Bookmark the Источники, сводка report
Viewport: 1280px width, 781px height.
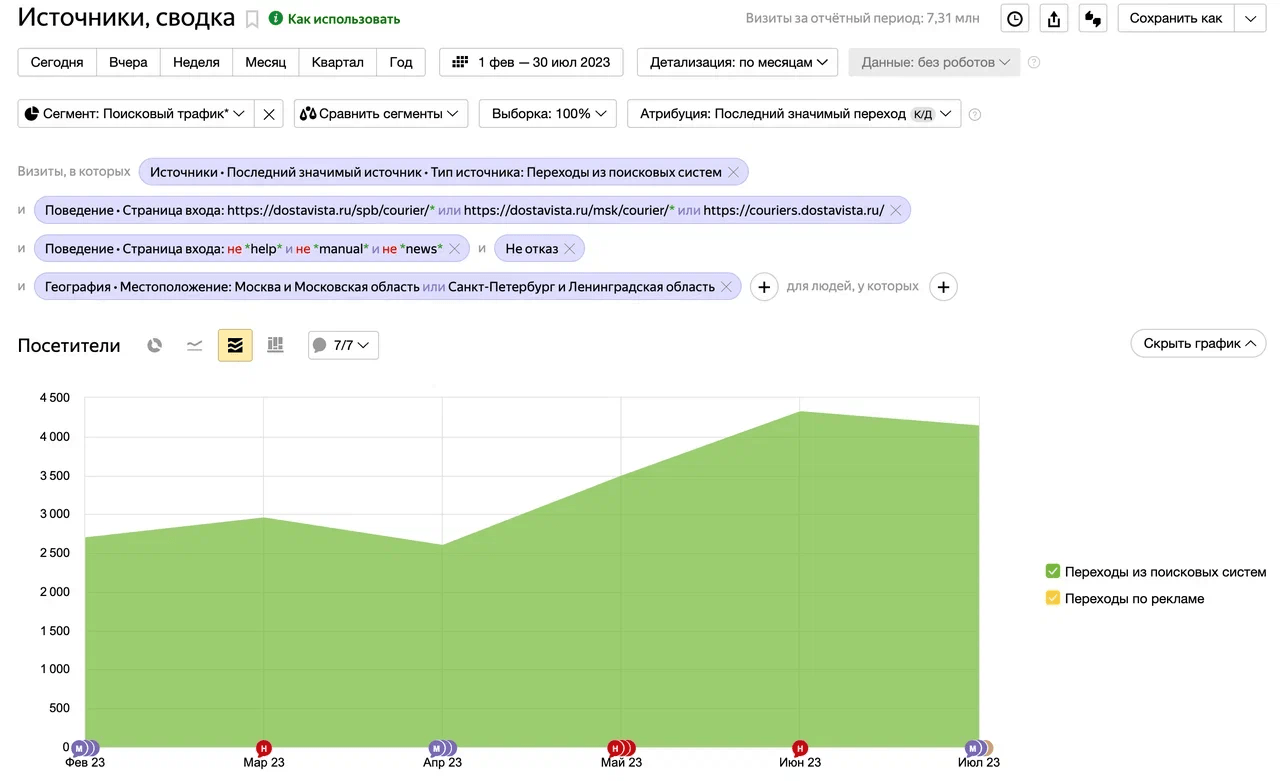point(252,19)
